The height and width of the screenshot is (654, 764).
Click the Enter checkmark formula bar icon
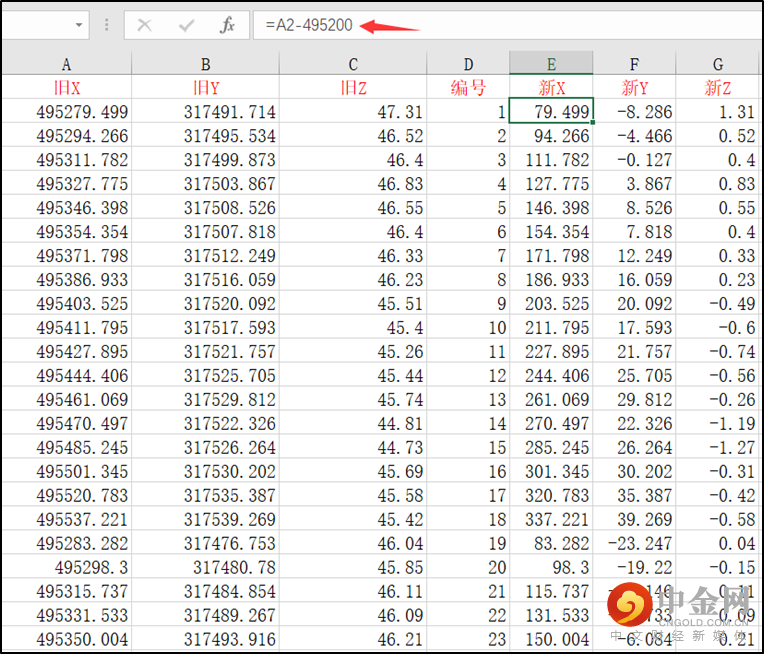[x=186, y=25]
